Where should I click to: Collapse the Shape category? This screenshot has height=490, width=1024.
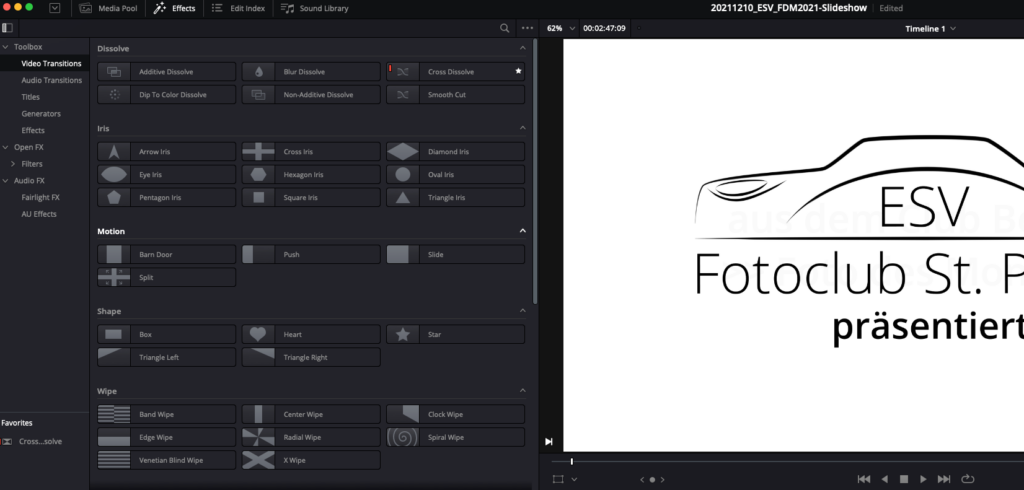[x=522, y=311]
